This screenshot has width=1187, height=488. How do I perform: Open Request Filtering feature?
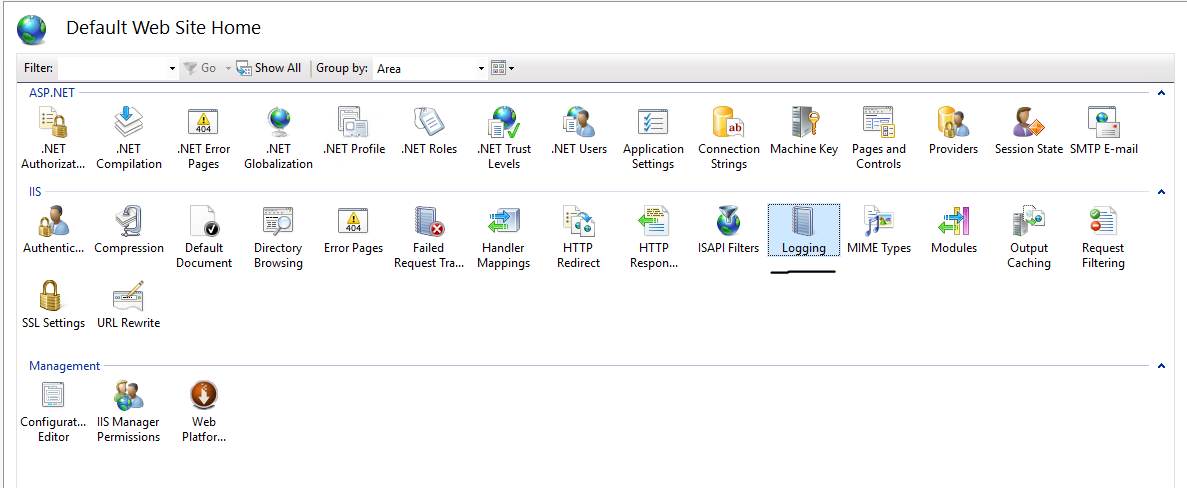pos(1103,238)
